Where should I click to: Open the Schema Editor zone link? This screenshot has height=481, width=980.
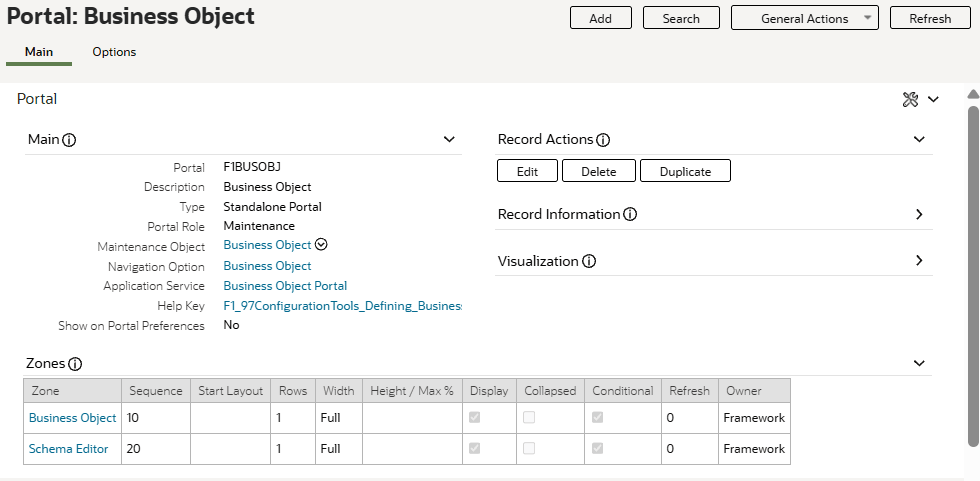pyautogui.click(x=69, y=449)
